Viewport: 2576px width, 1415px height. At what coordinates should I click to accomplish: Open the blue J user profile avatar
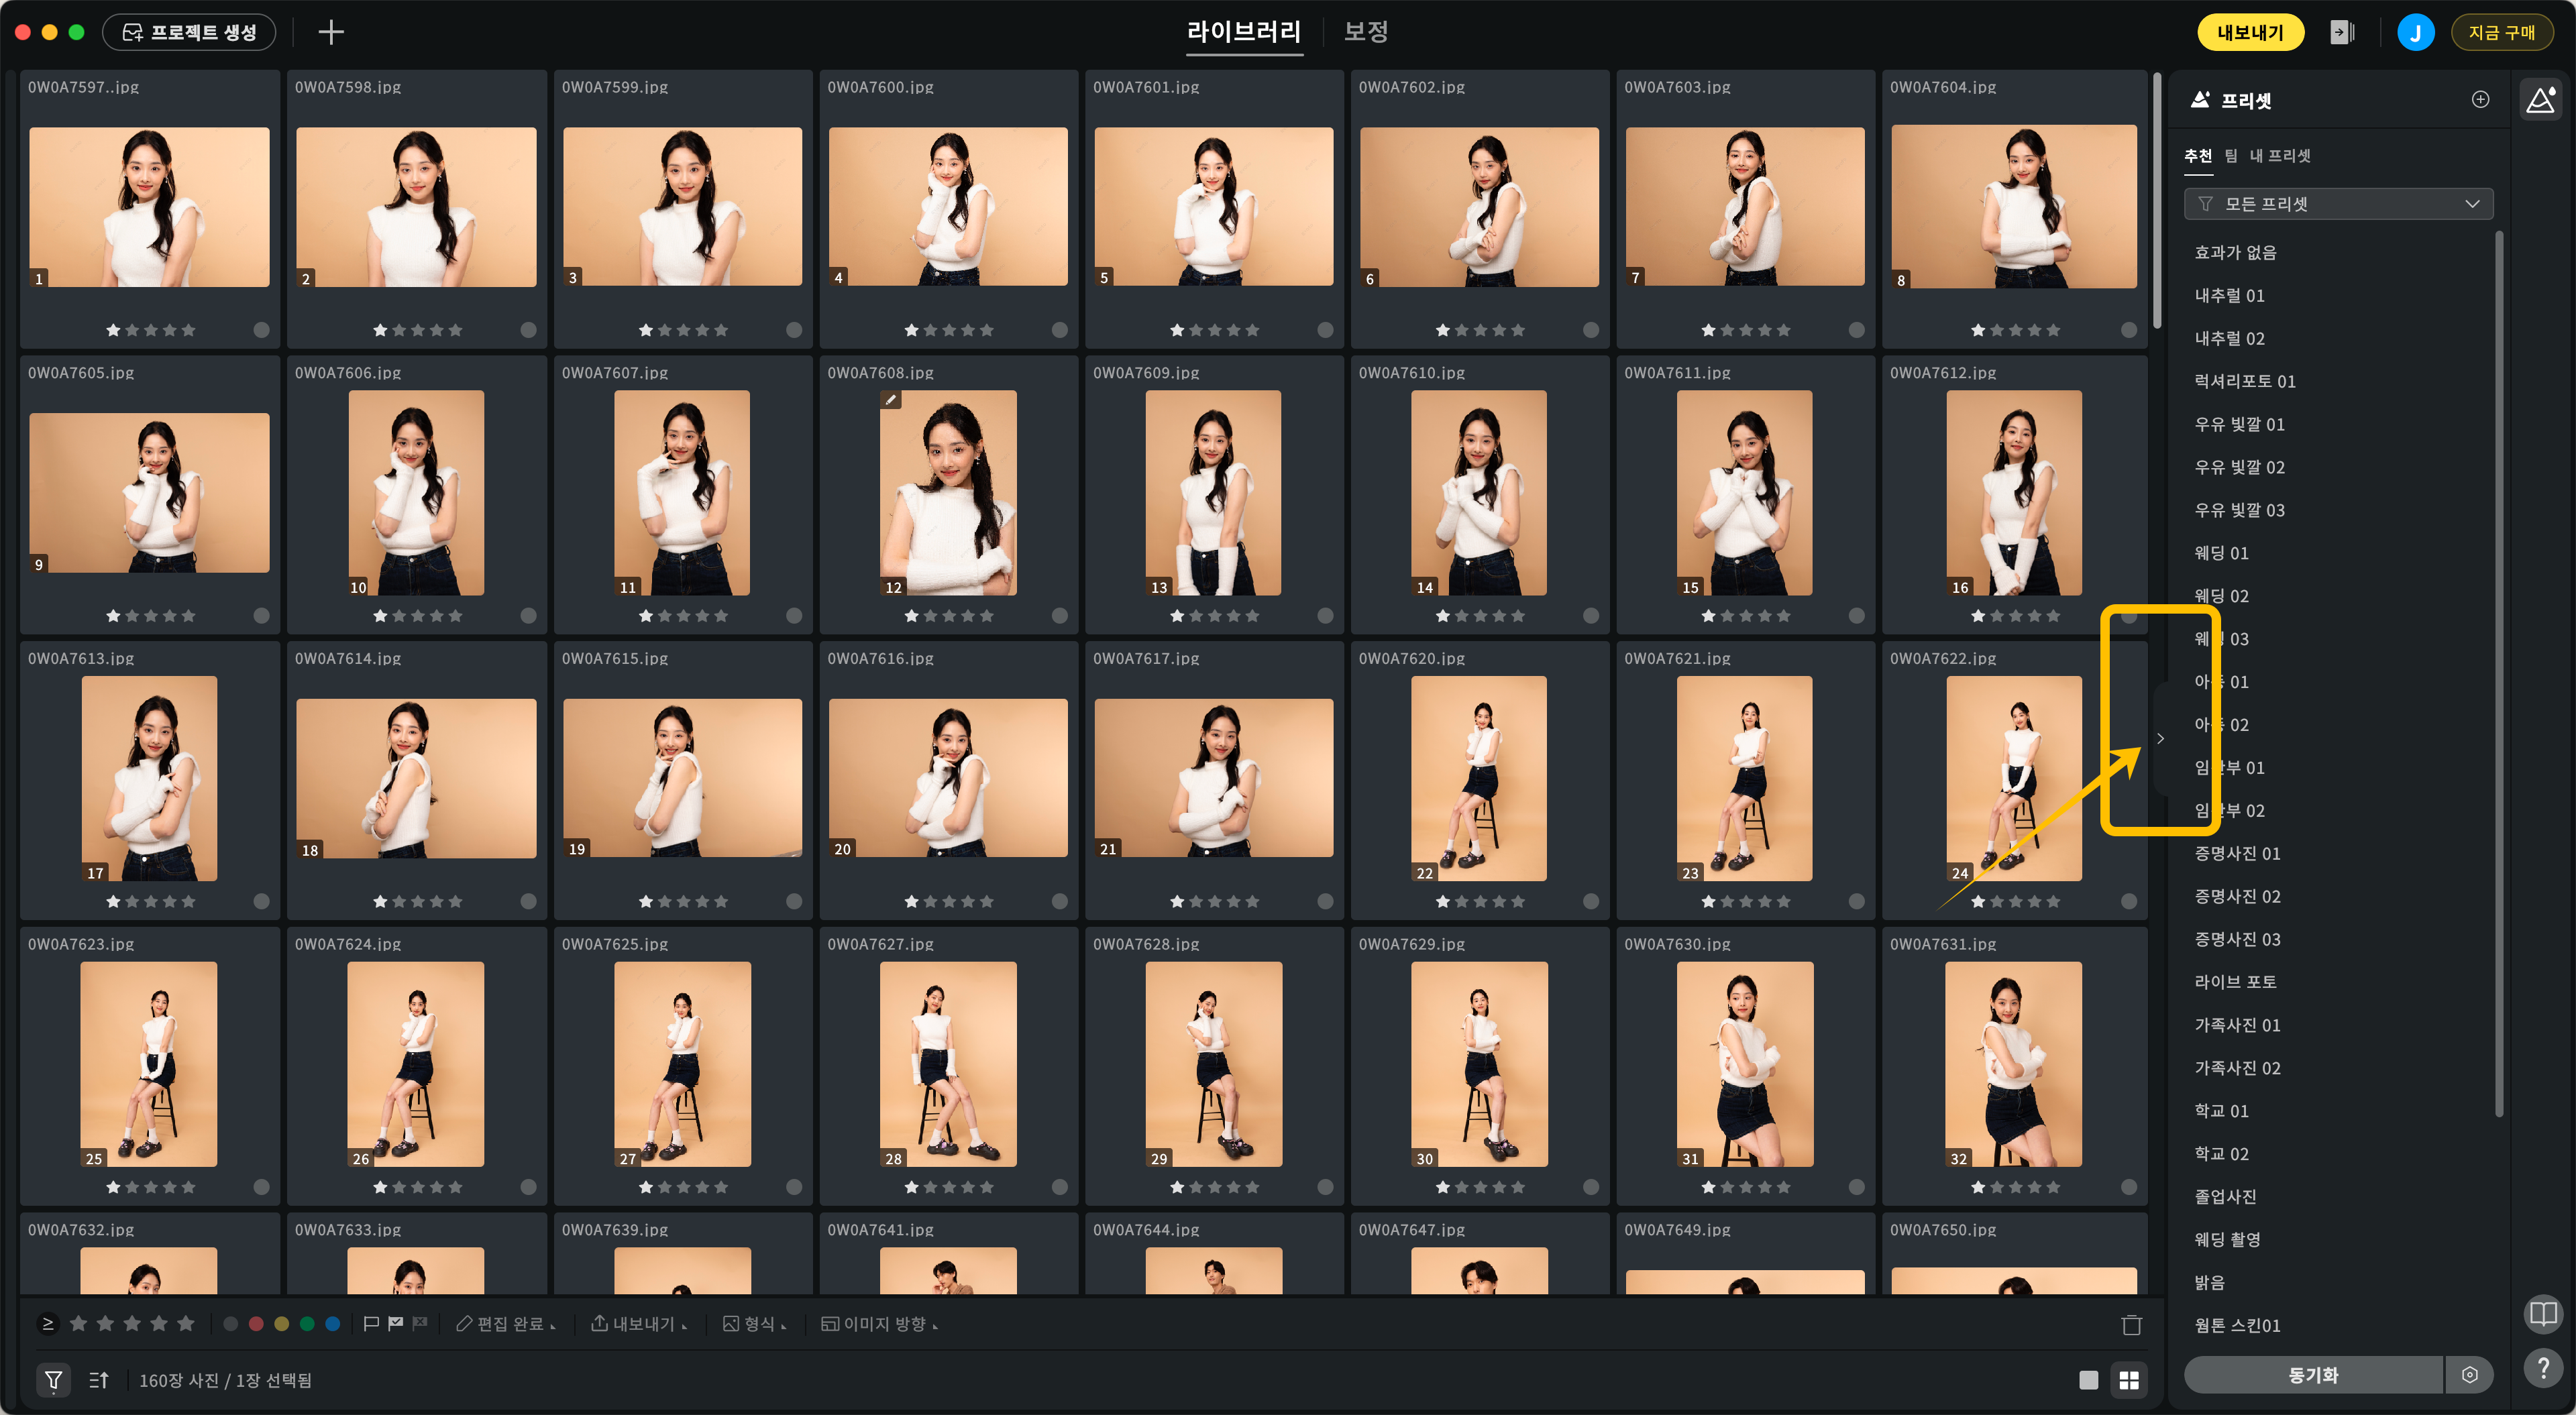click(2415, 32)
